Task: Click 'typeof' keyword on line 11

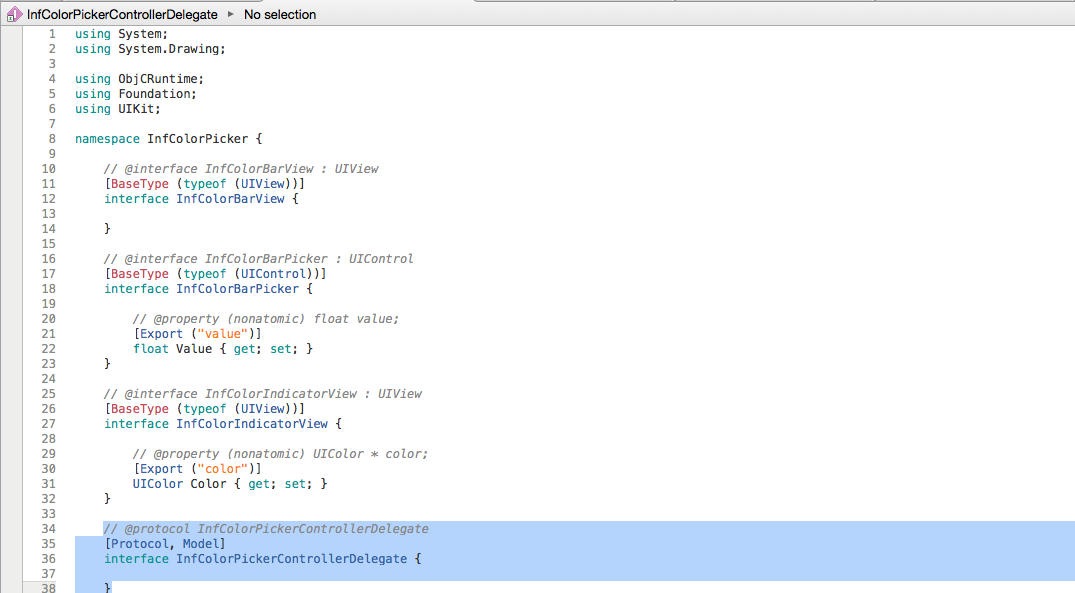Action: click(x=205, y=184)
